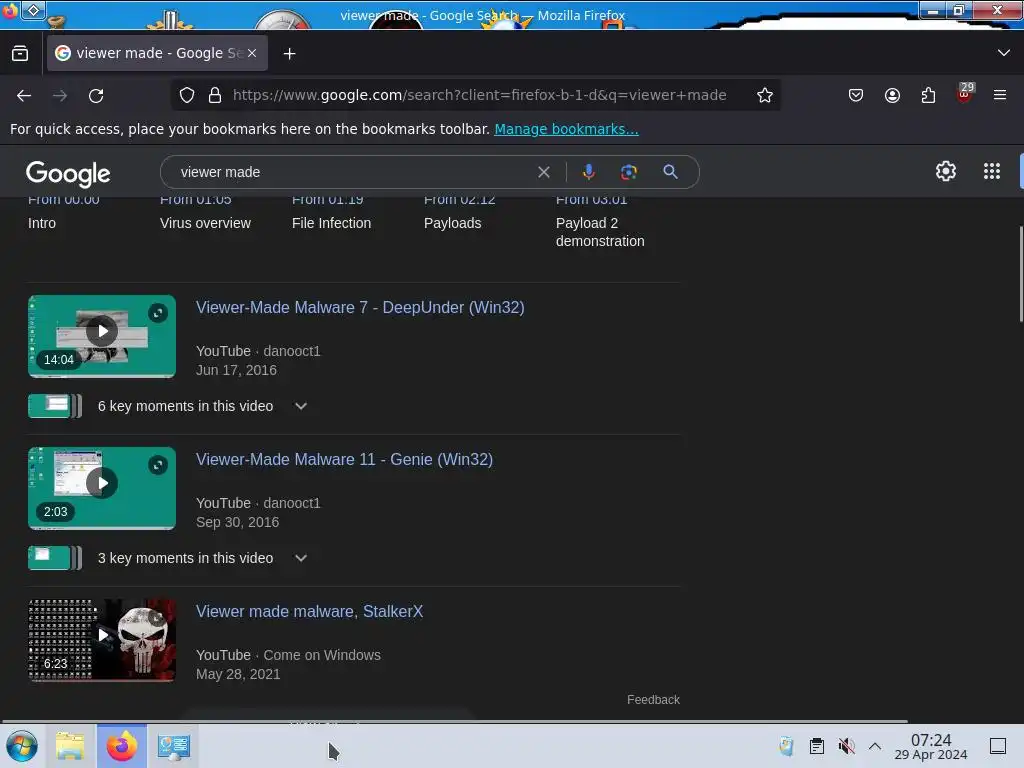Screen dimensions: 1024x768
Task: Open Save to Pocket button
Action: [x=856, y=95]
